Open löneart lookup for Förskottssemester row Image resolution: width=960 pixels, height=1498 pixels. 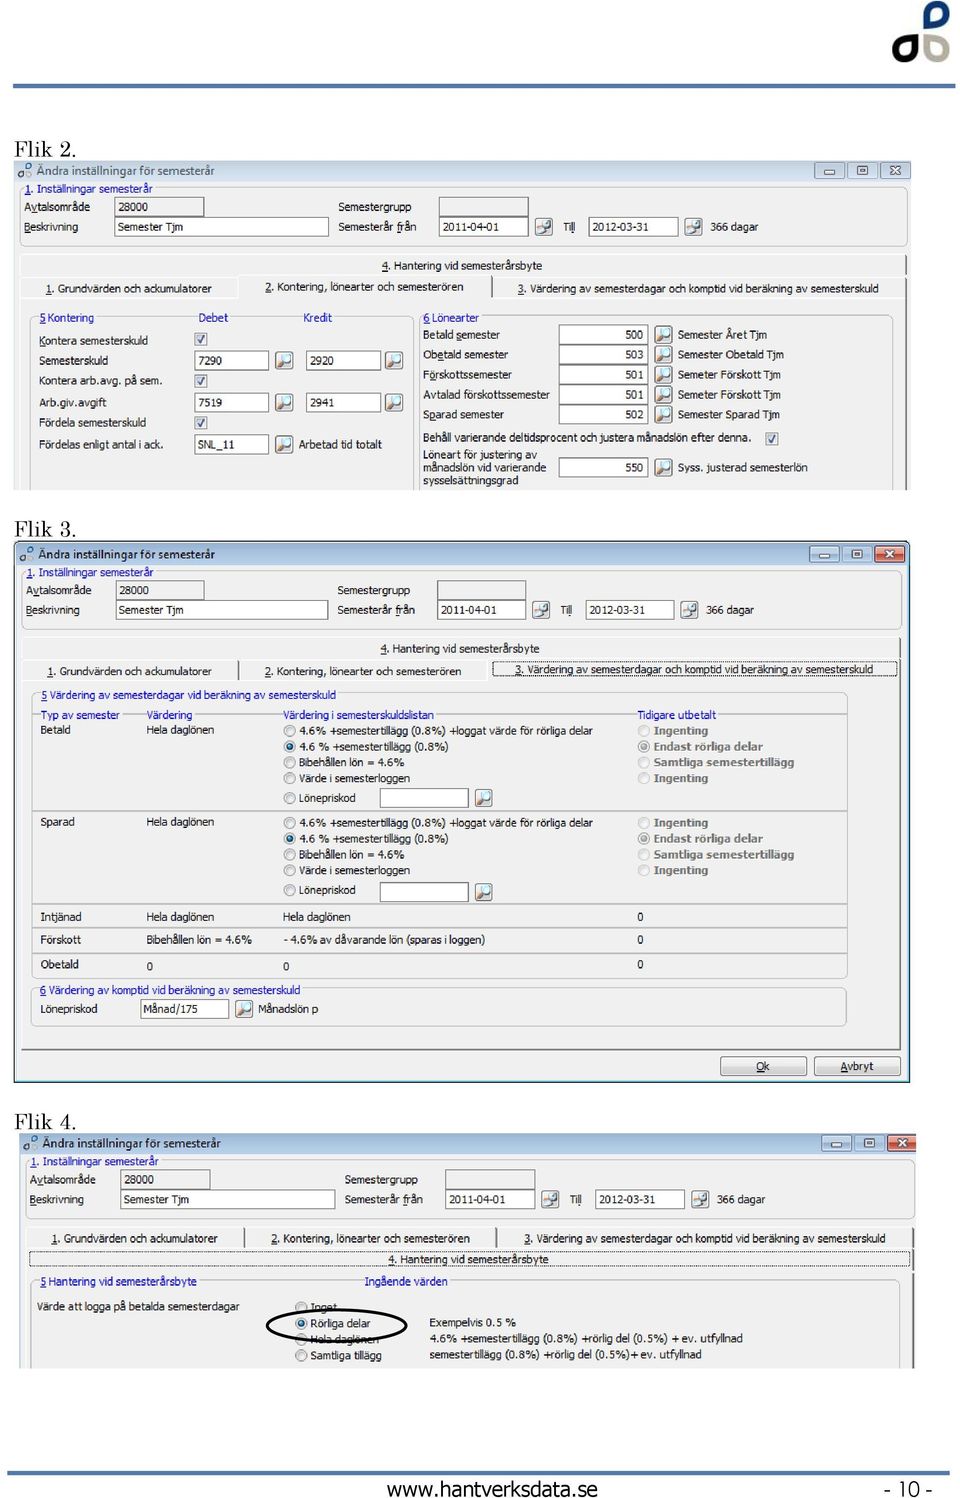(663, 374)
